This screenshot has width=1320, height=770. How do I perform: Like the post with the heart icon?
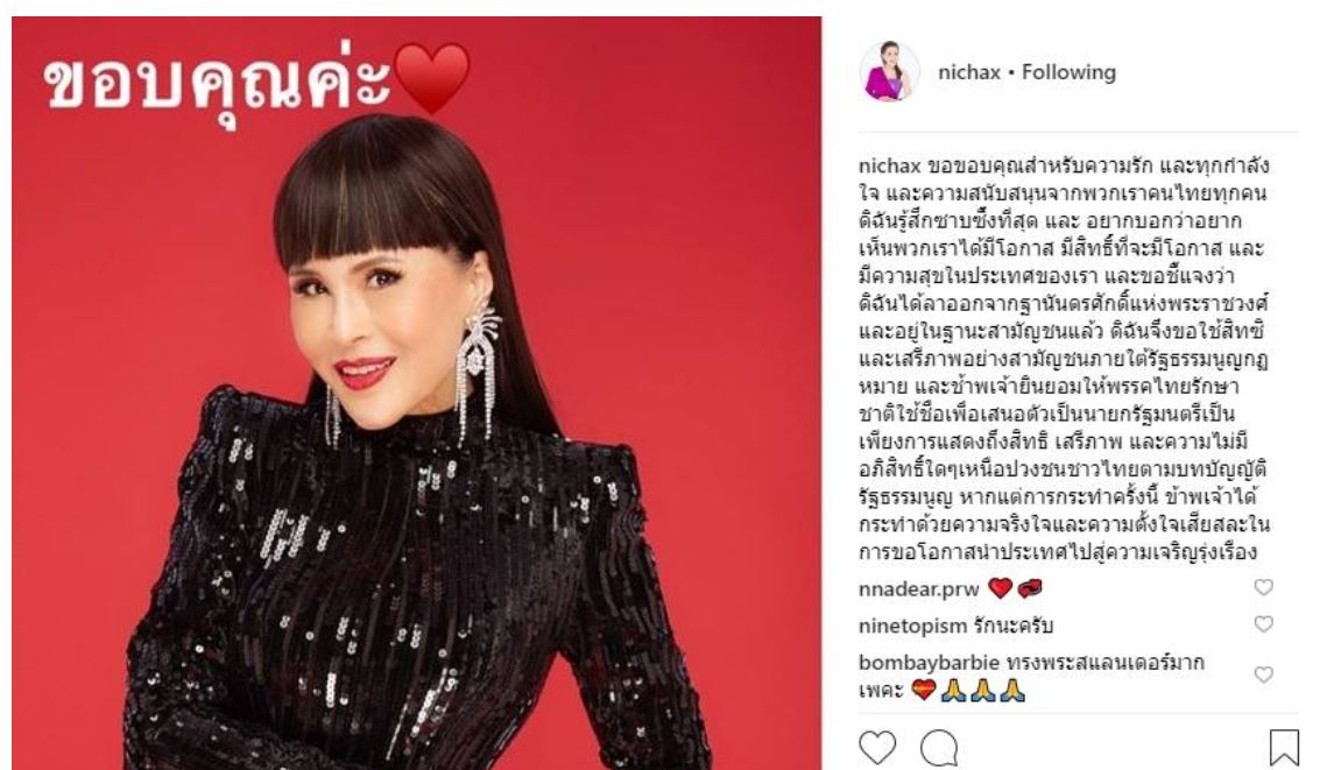(878, 748)
